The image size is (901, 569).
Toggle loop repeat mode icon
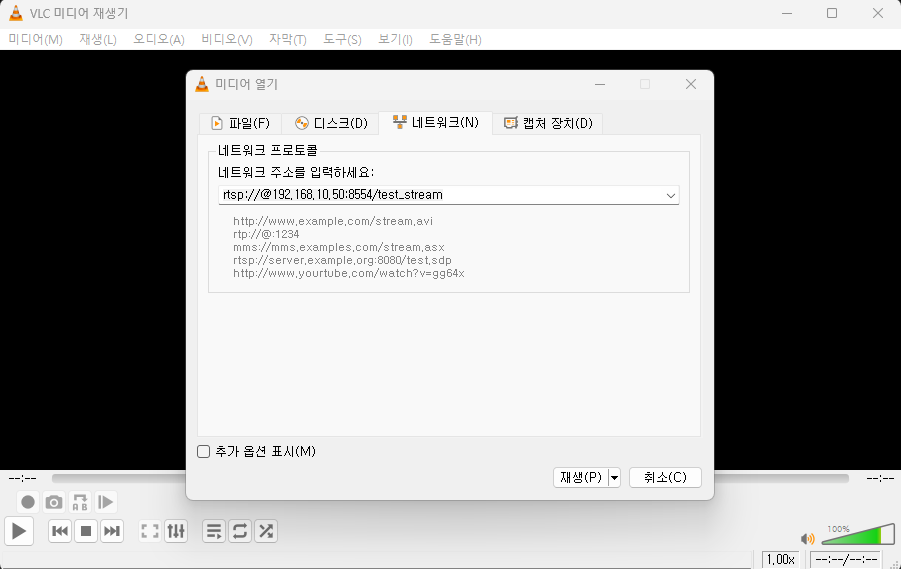[x=240, y=531]
